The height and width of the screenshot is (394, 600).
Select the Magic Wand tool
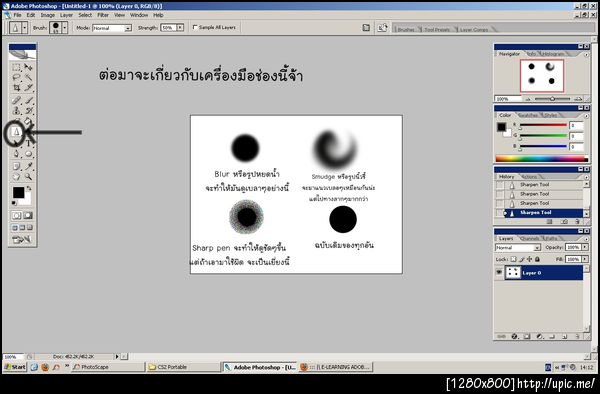pos(28,77)
